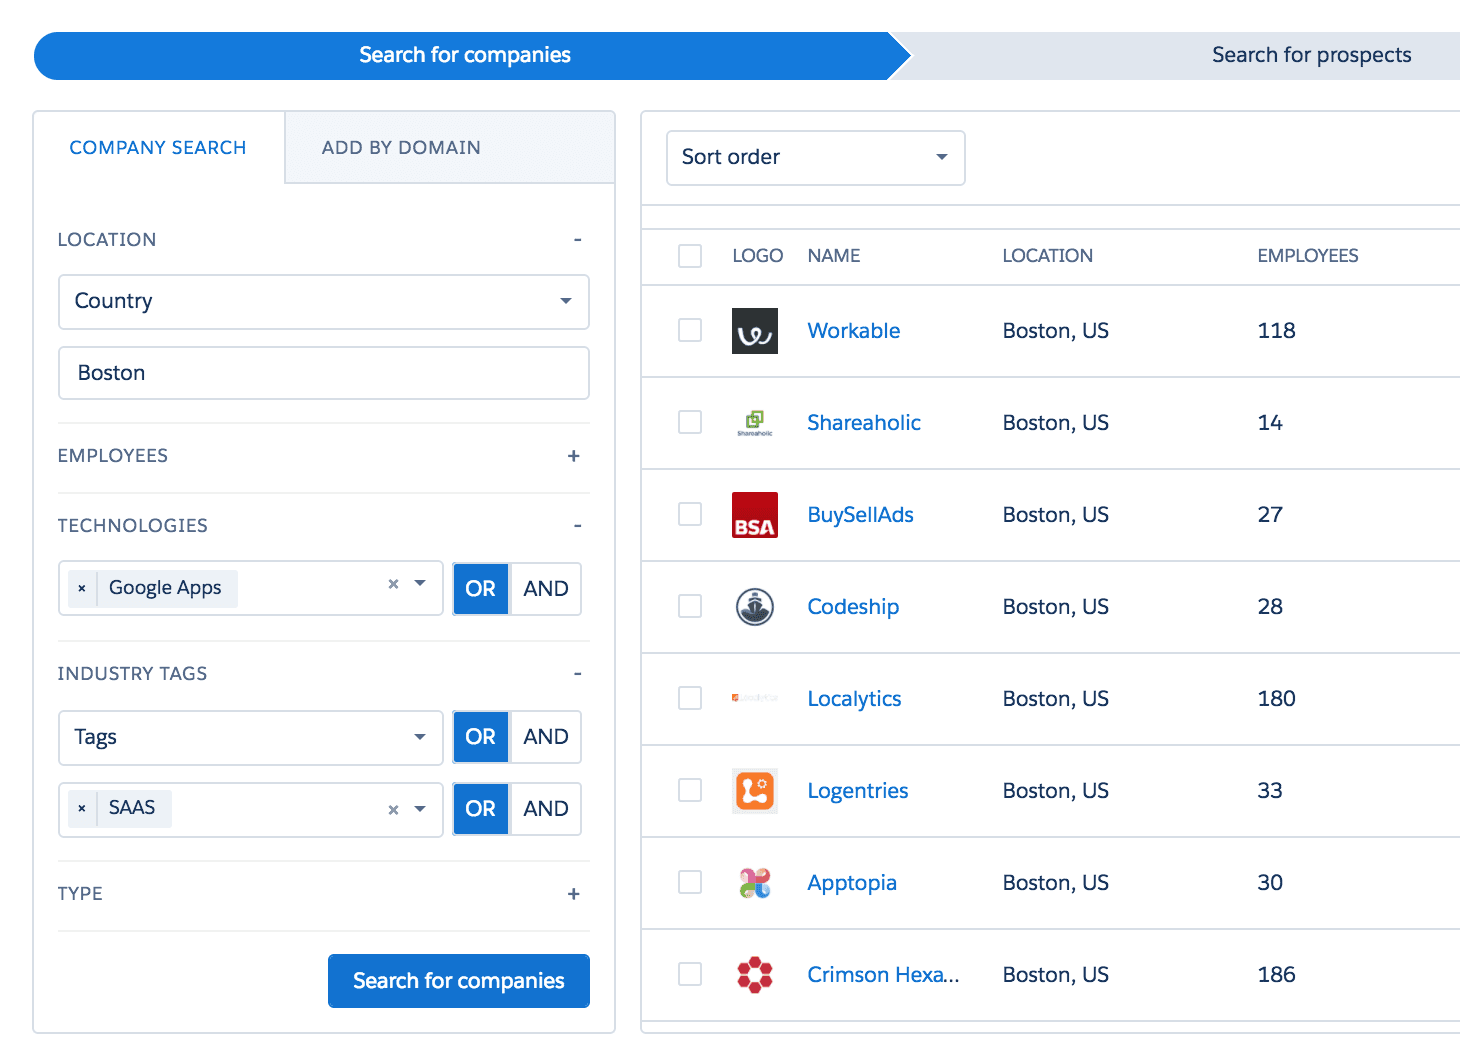Open the Workable company link
This screenshot has width=1460, height=1052.
854,331
